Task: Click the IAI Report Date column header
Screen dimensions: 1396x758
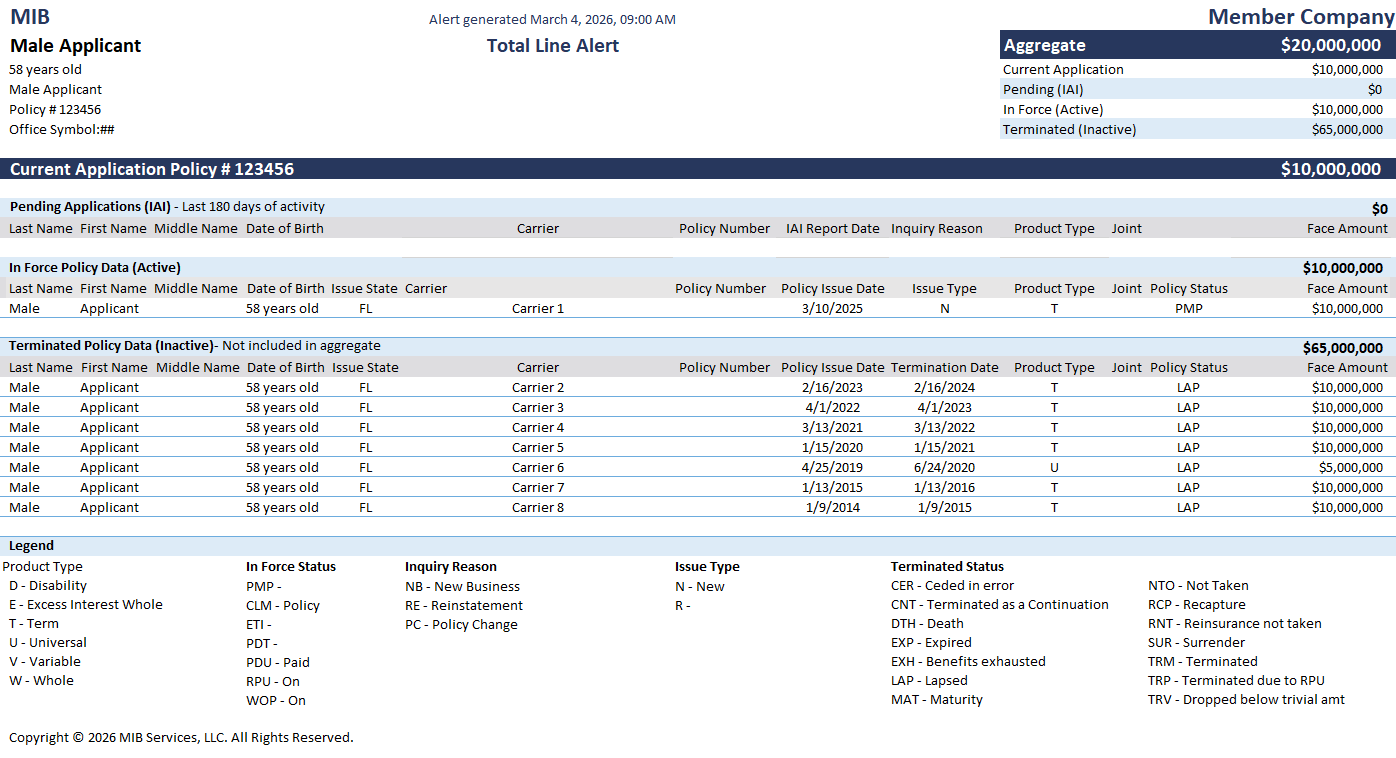Action: pos(833,228)
